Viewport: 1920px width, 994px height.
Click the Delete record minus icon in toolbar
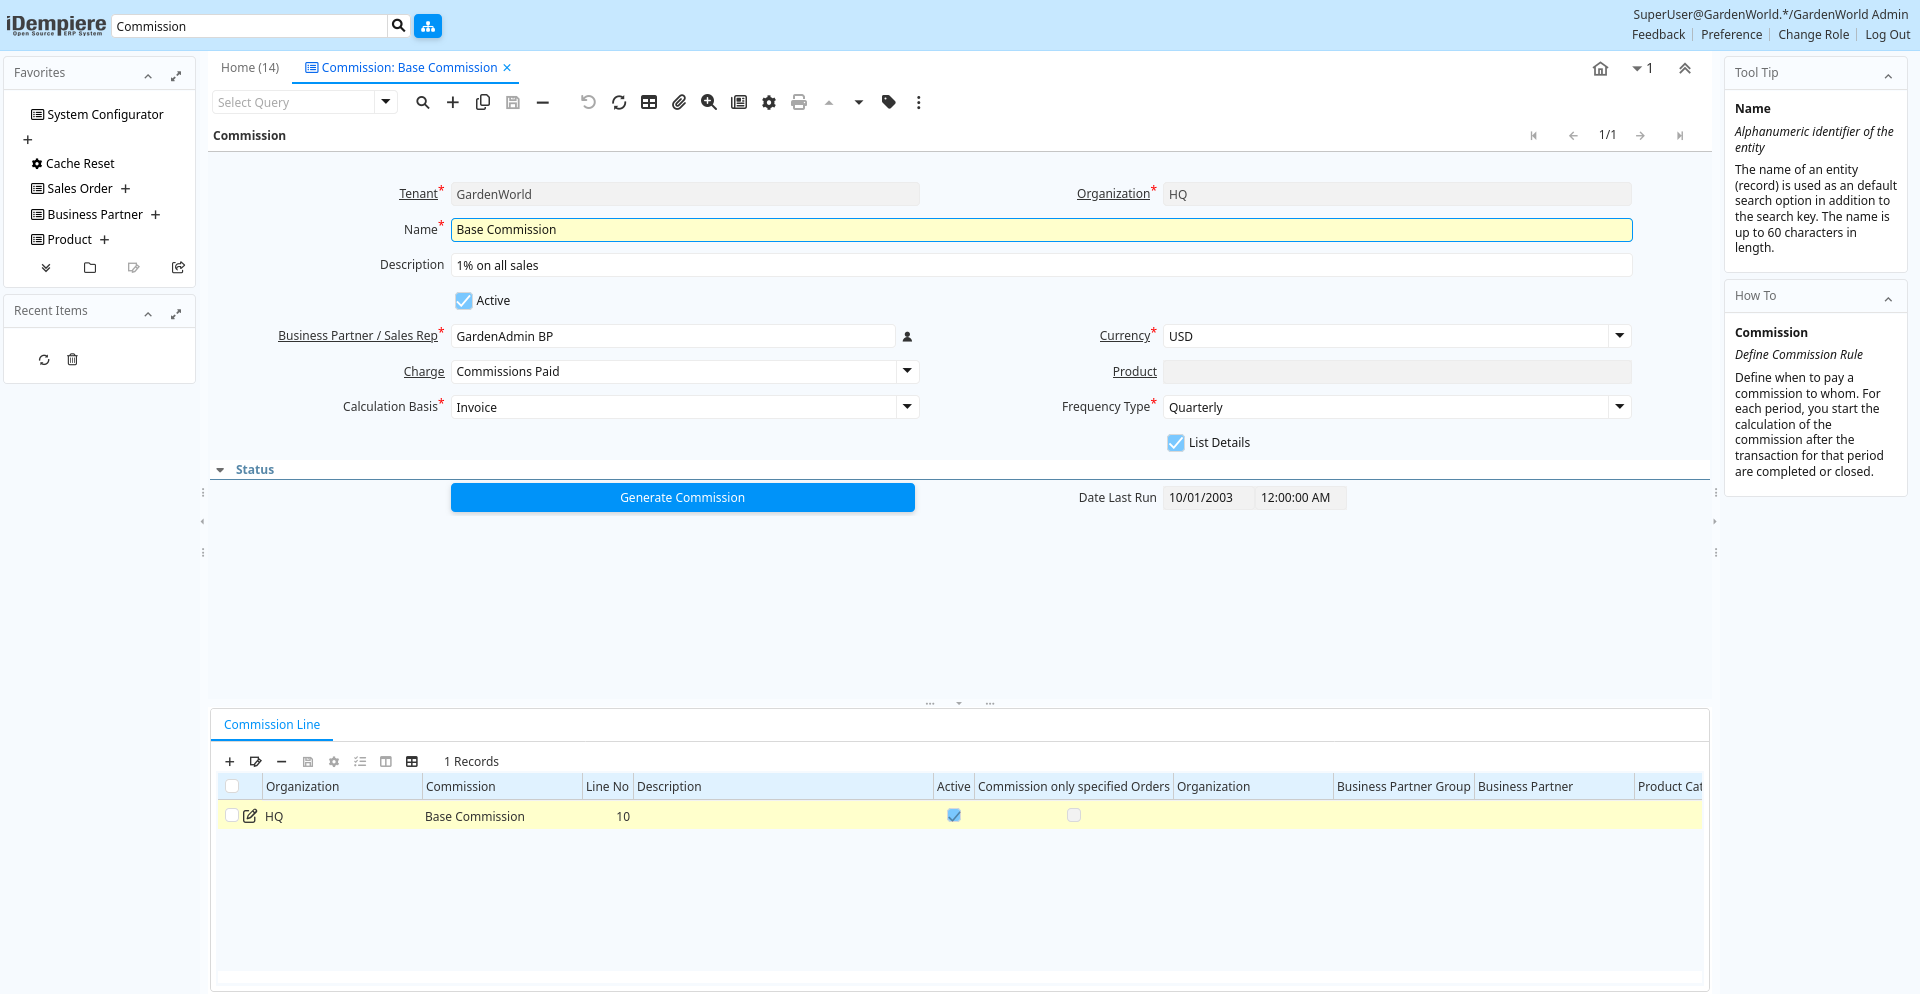543,102
